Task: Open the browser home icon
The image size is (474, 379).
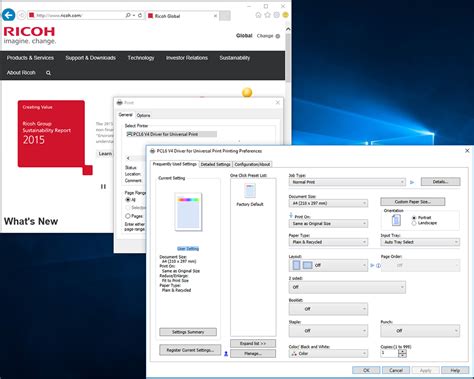Action: [x=258, y=15]
